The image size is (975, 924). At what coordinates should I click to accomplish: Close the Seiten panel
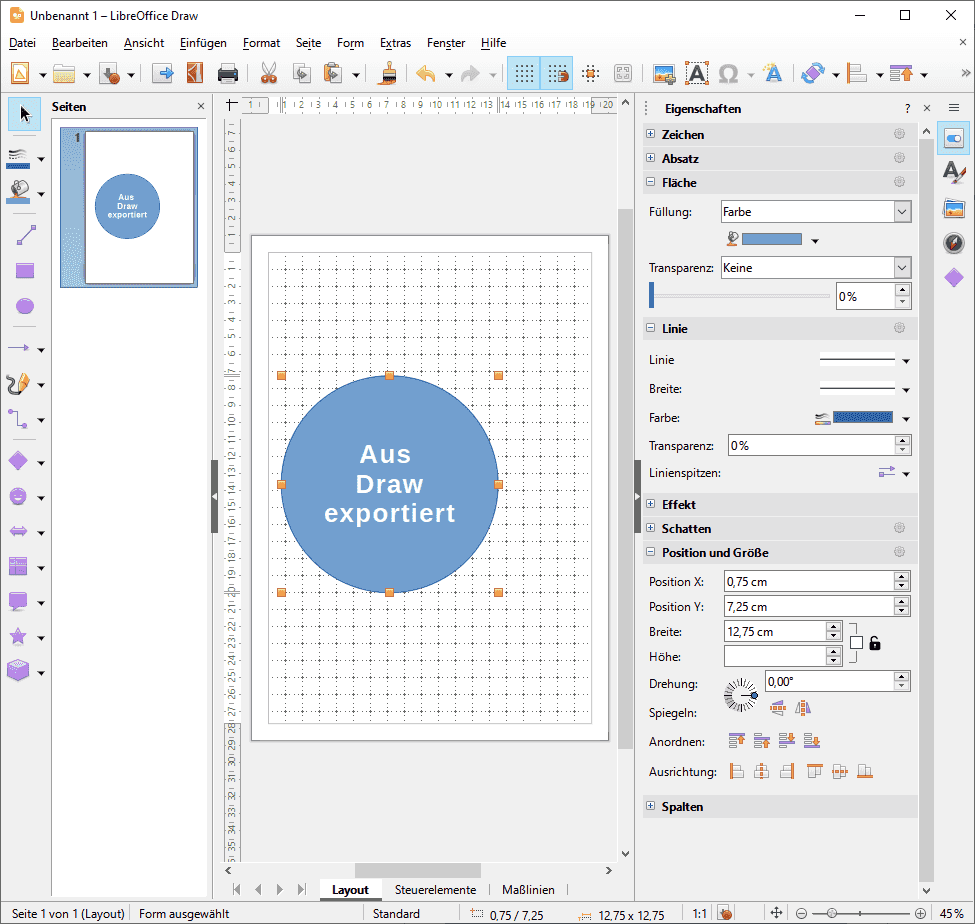click(201, 106)
